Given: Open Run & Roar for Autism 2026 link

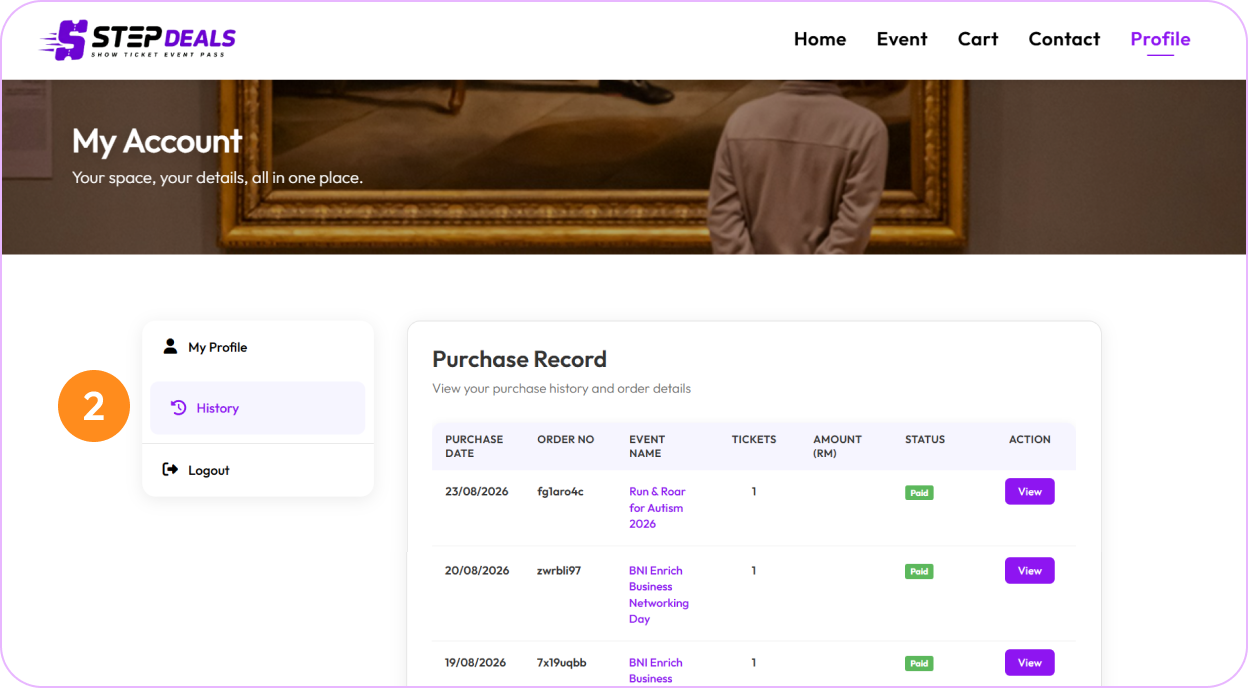Looking at the screenshot, I should coord(657,507).
